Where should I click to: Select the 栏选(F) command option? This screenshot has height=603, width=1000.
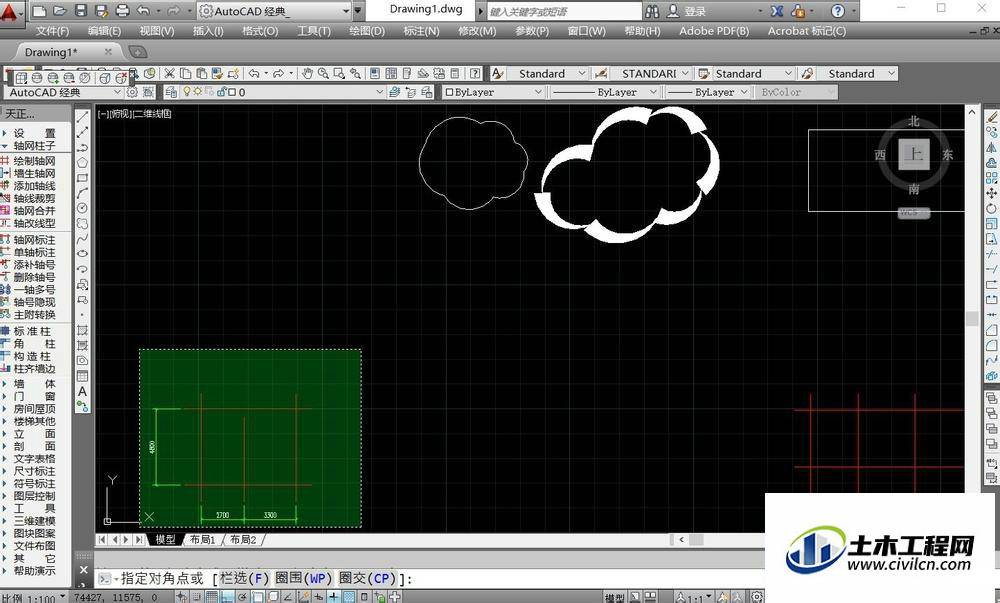[x=244, y=579]
